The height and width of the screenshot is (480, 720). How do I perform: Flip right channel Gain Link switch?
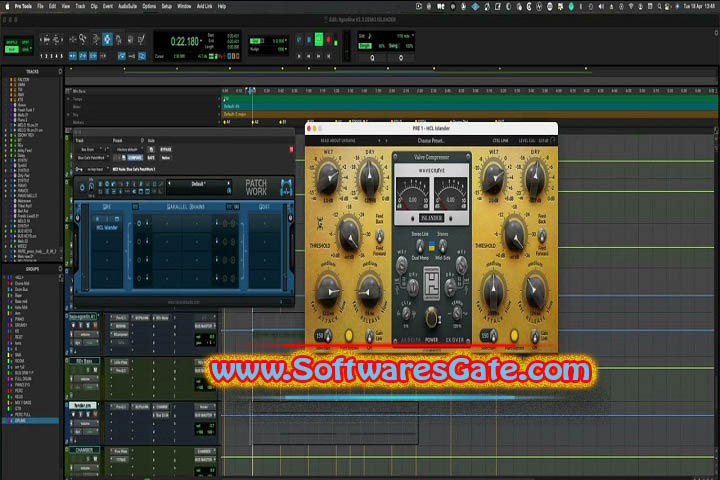[534, 336]
